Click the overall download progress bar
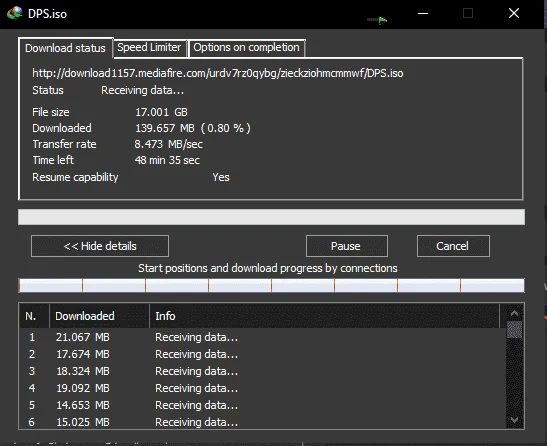The image size is (547, 446). click(x=271, y=217)
